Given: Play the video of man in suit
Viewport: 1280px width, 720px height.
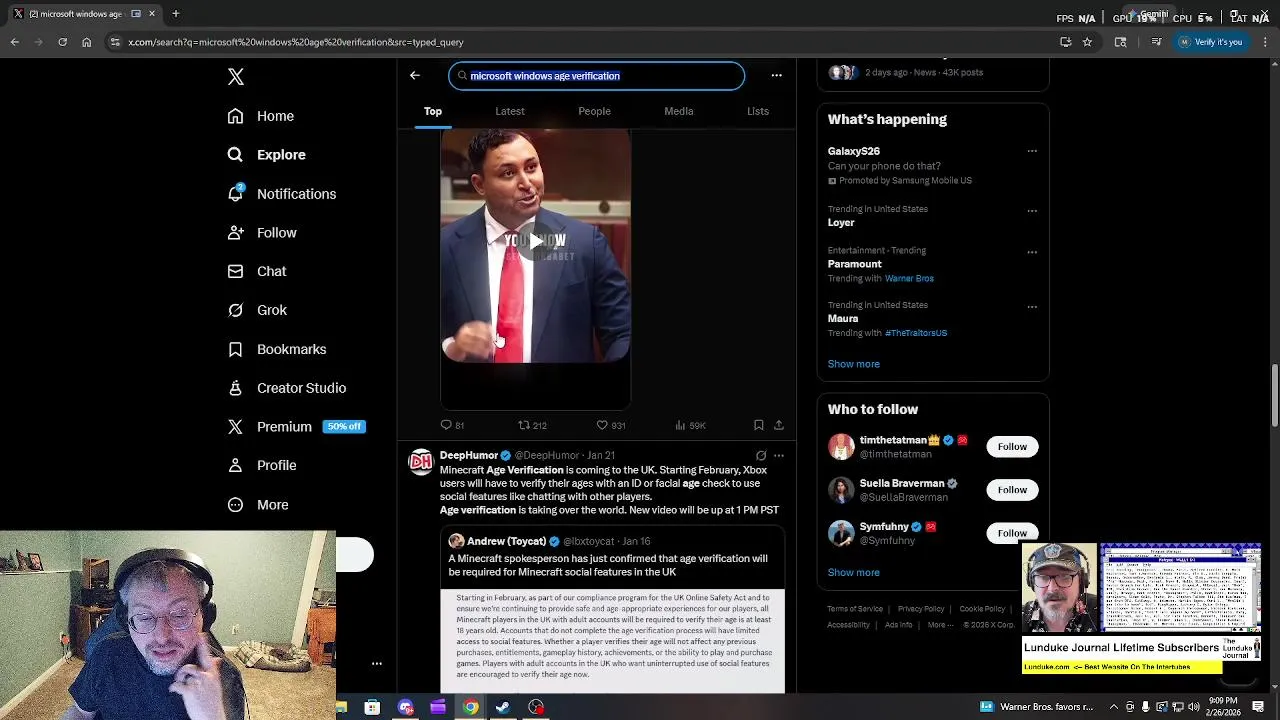Looking at the screenshot, I should point(536,241).
